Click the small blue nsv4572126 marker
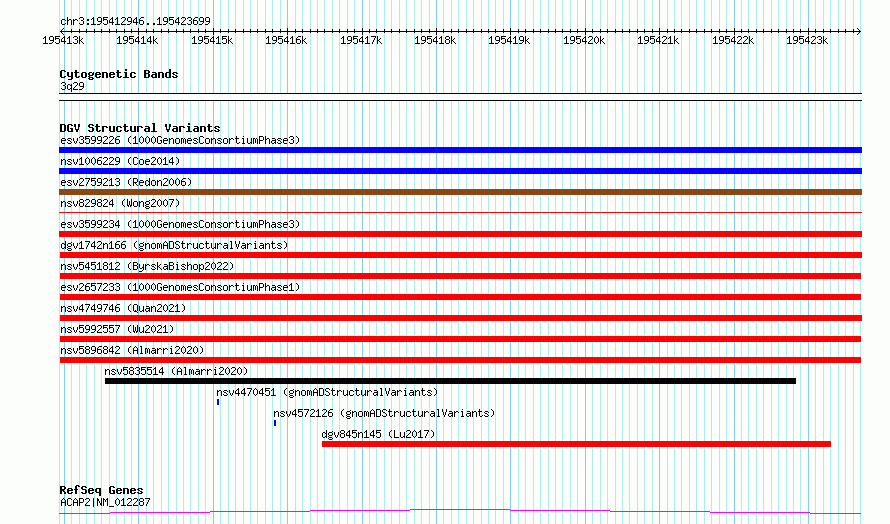This screenshot has height=524, width=890. [x=275, y=423]
